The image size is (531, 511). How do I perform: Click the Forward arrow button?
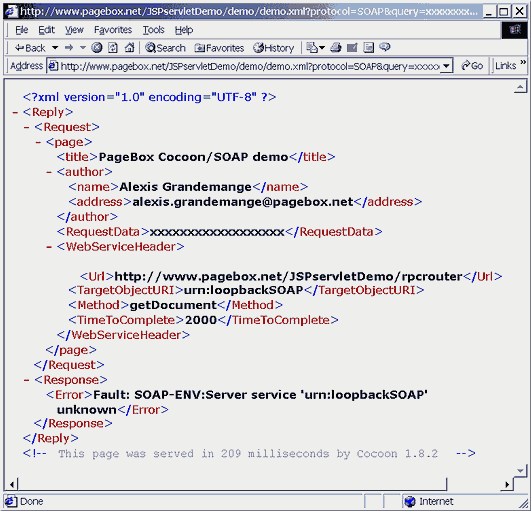[x=69, y=48]
